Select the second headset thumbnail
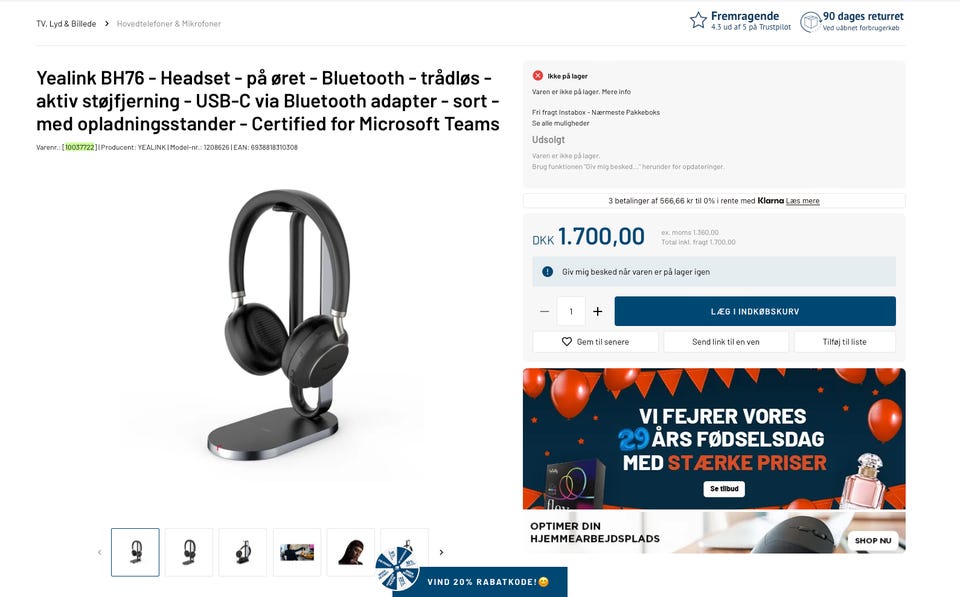The width and height of the screenshot is (960, 597). 189,552
